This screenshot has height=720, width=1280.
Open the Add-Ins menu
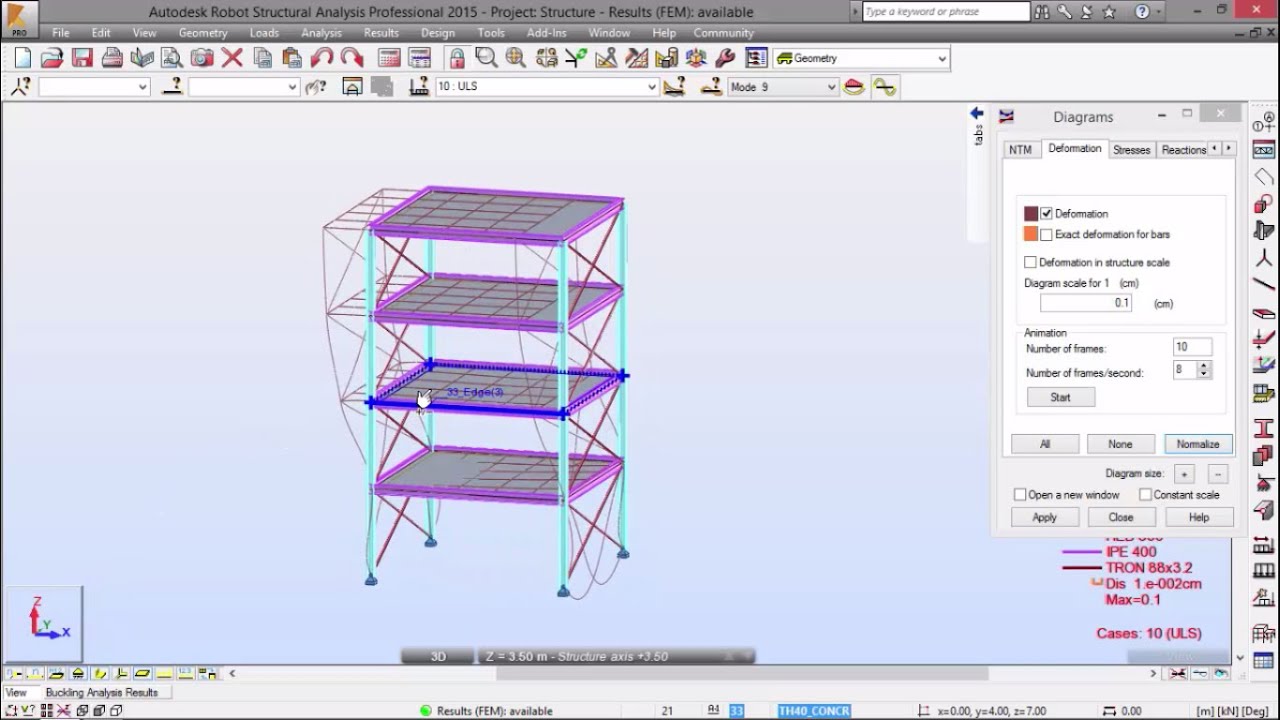click(546, 33)
